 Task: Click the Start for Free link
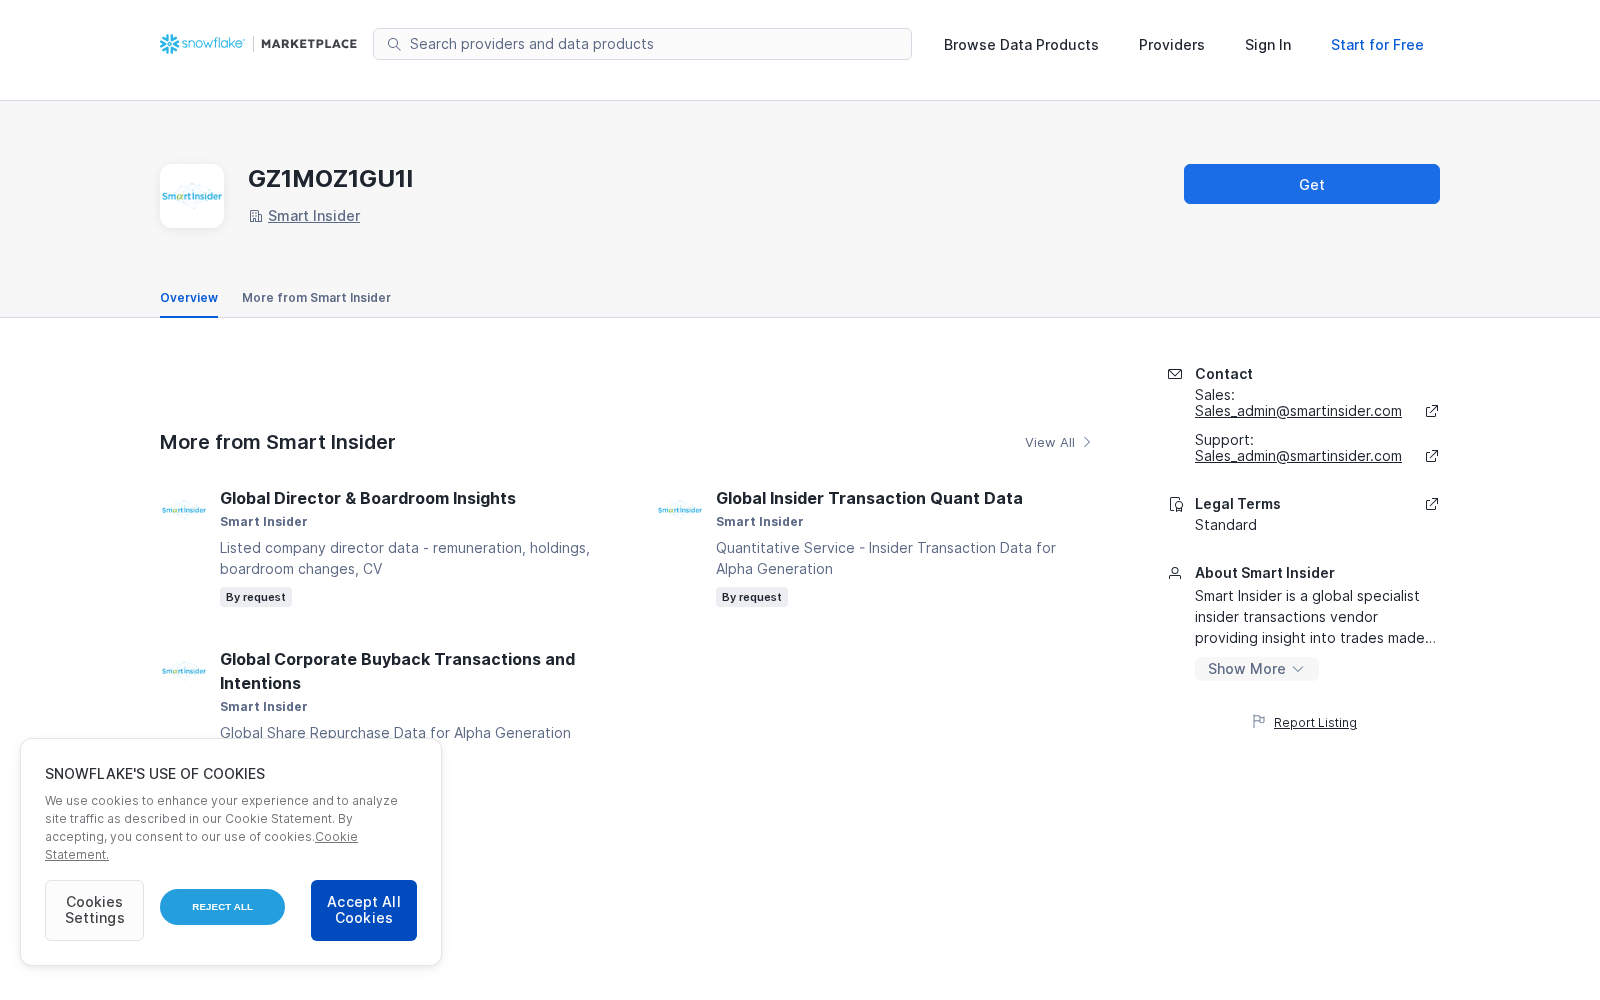[1377, 45]
